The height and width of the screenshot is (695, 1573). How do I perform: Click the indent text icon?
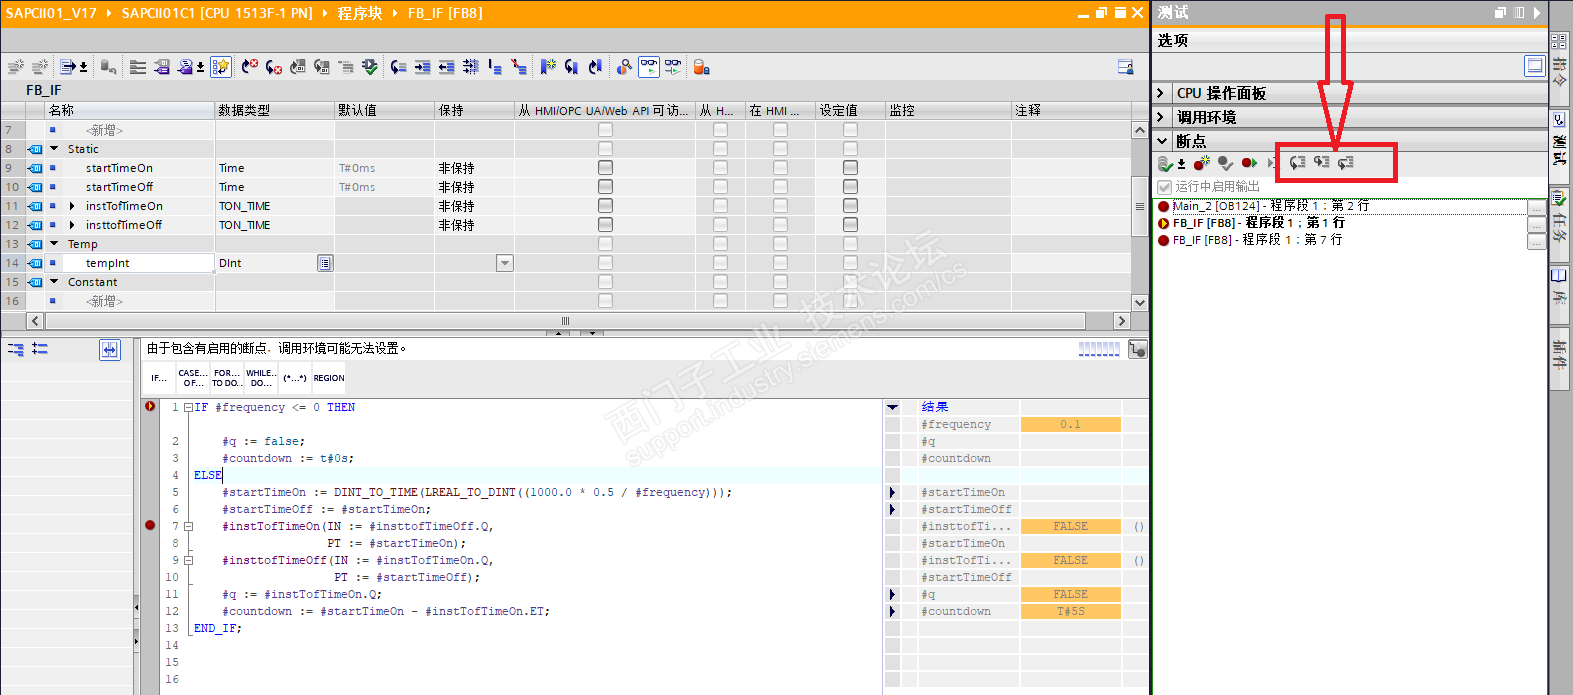click(422, 67)
